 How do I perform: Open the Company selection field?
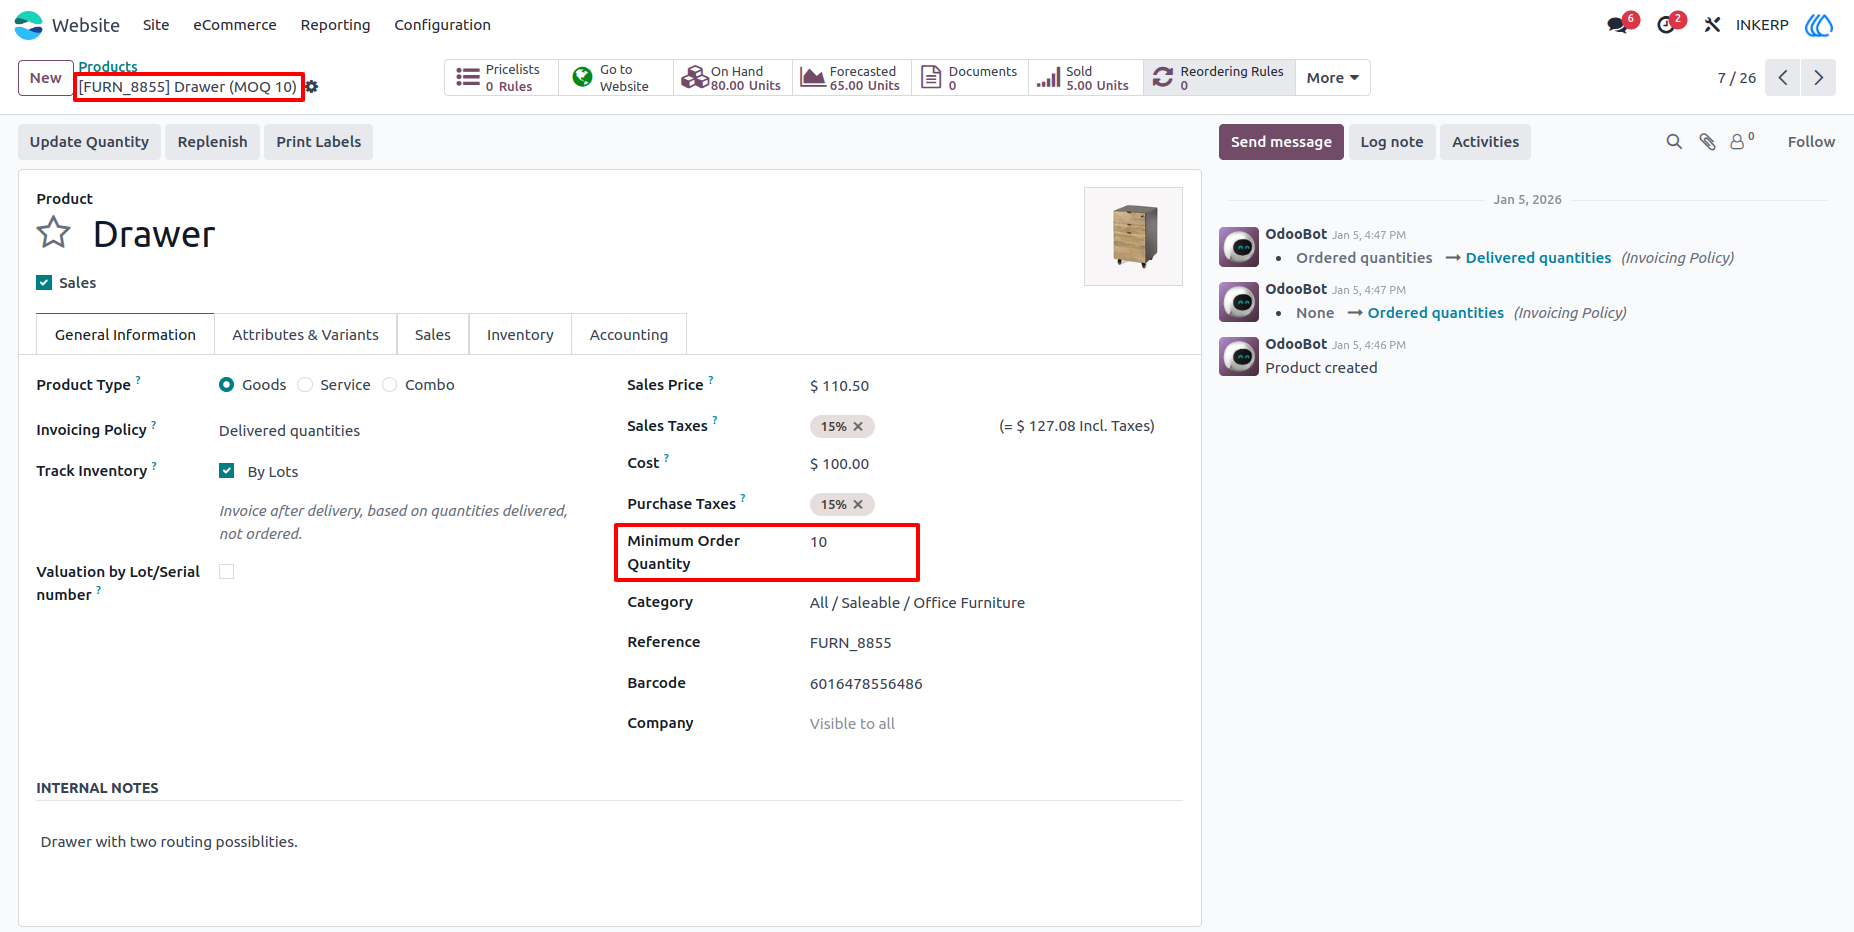995,724
